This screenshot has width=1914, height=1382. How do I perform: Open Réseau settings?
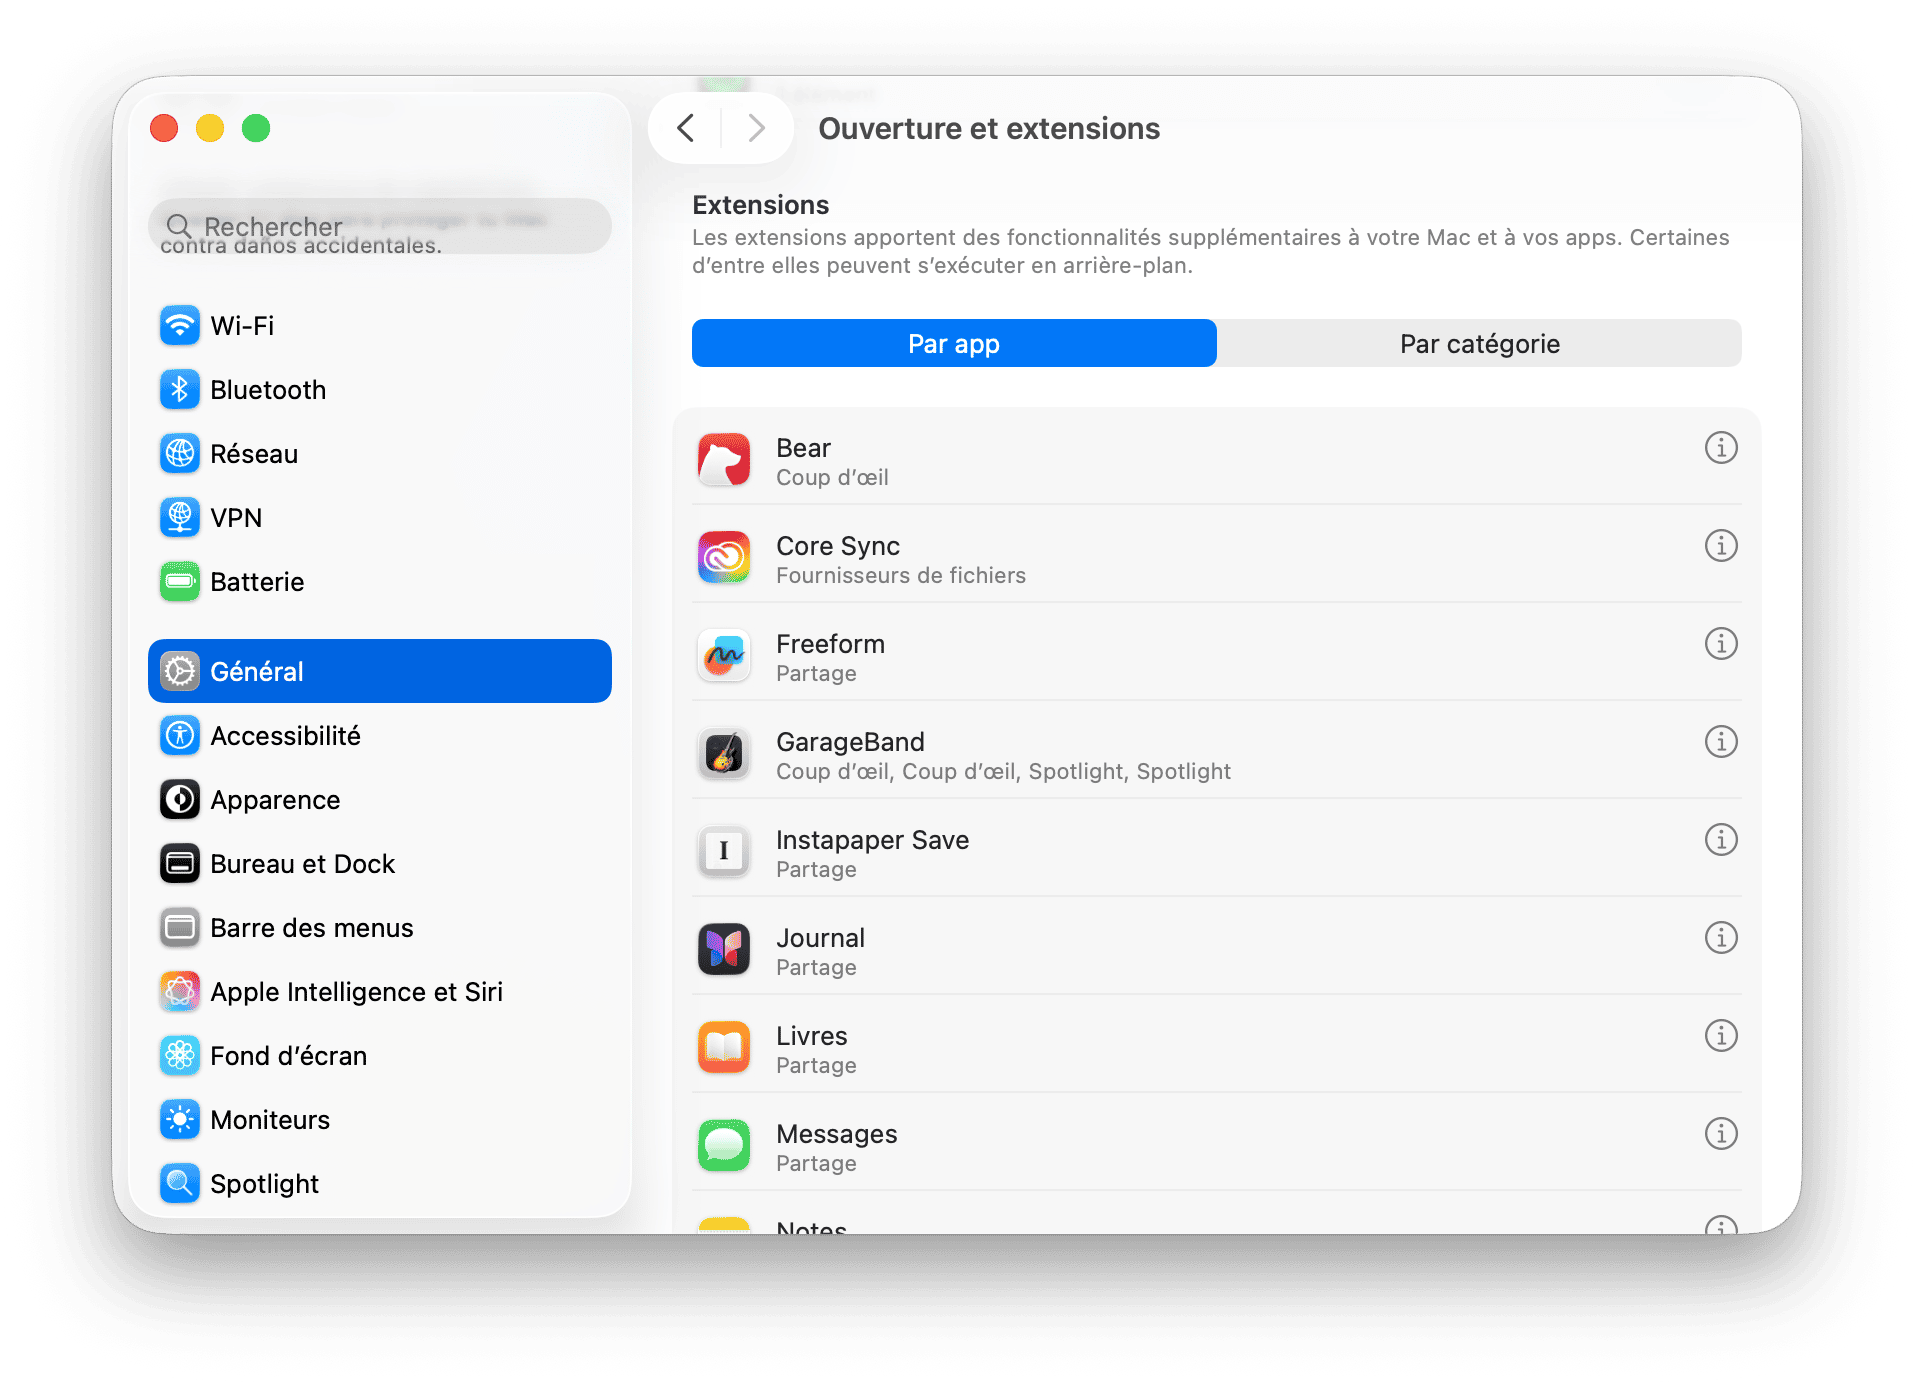point(180,453)
